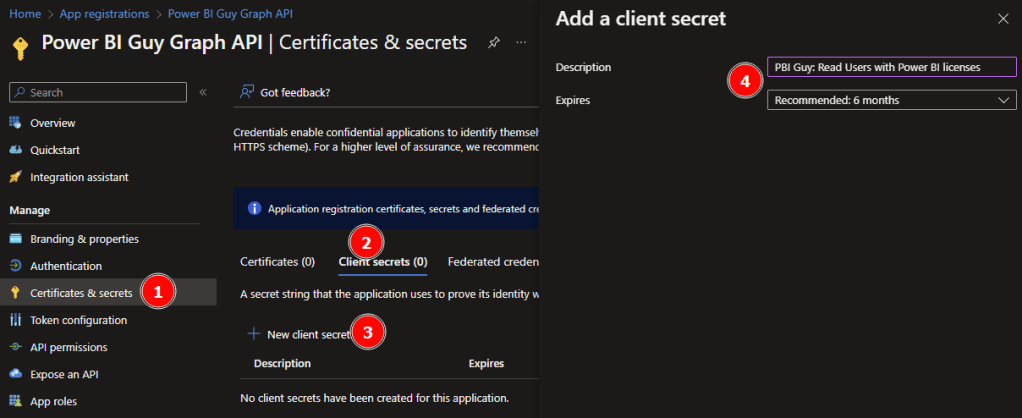This screenshot has height=418, width=1022.
Task: Click the API permissions icon
Action: click(x=15, y=347)
